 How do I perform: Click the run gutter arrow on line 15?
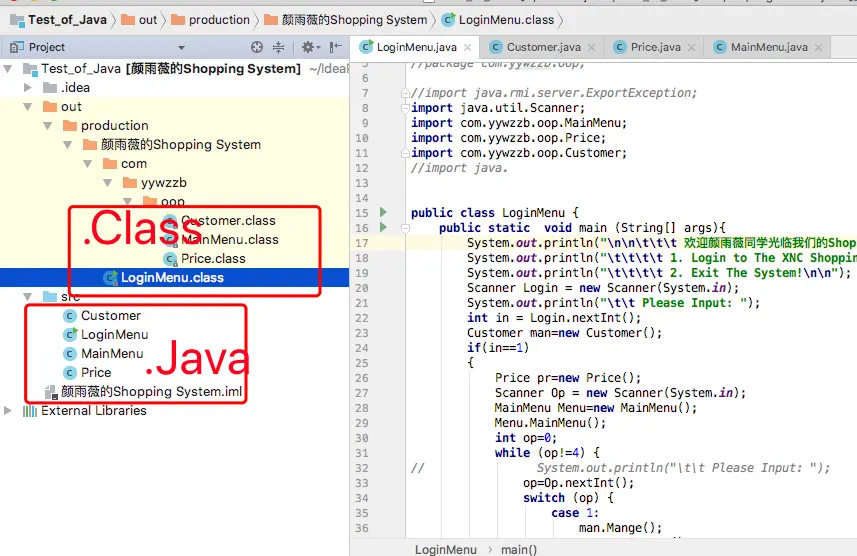click(383, 212)
